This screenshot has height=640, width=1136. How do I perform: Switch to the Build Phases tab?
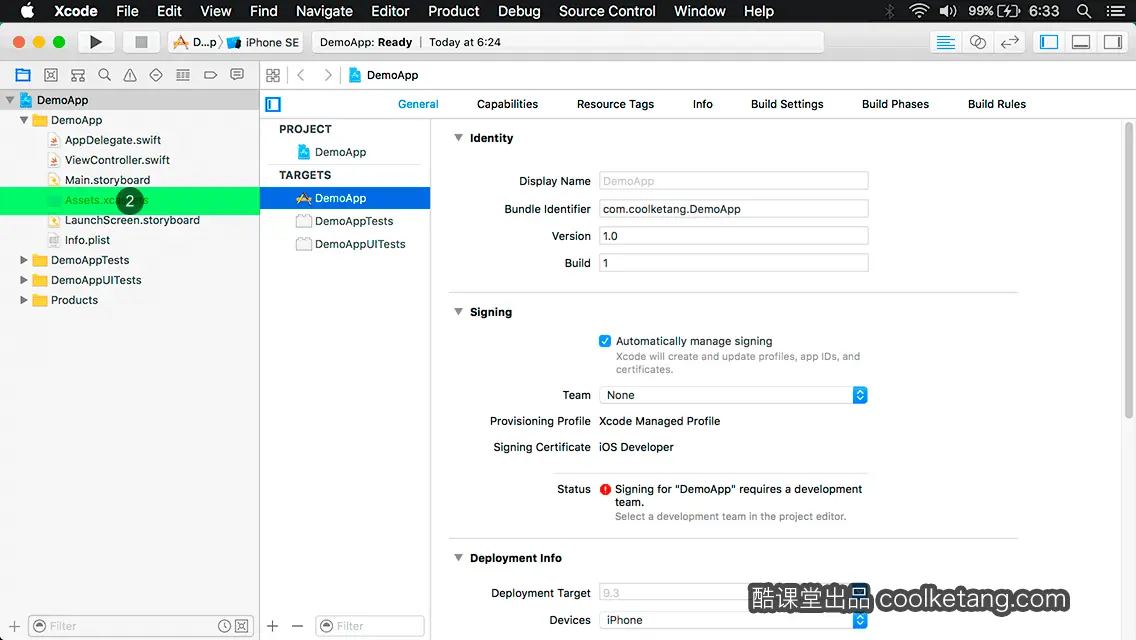895,104
